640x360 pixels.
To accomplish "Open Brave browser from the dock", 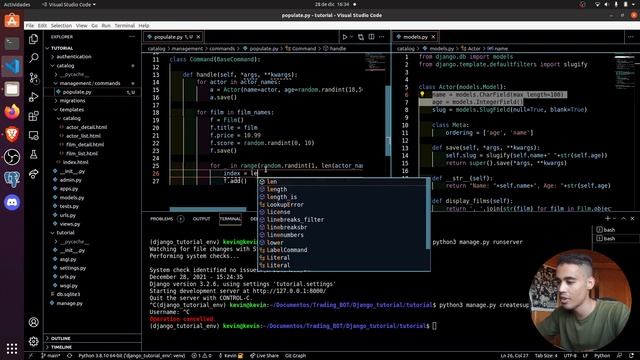I will (x=12, y=134).
